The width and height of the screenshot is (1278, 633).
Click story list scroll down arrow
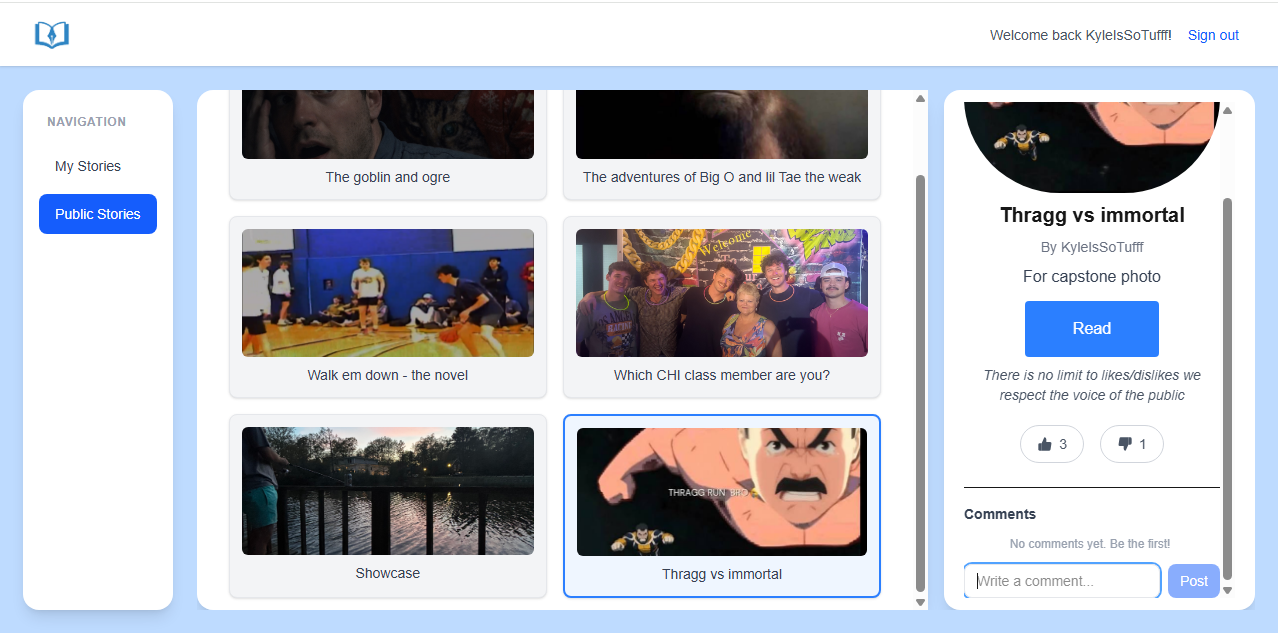coord(920,602)
